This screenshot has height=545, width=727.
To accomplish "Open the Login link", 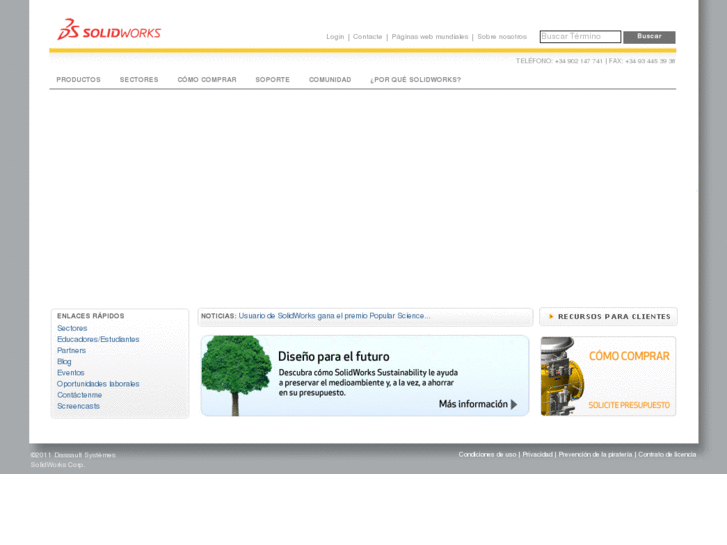I will tap(335, 37).
